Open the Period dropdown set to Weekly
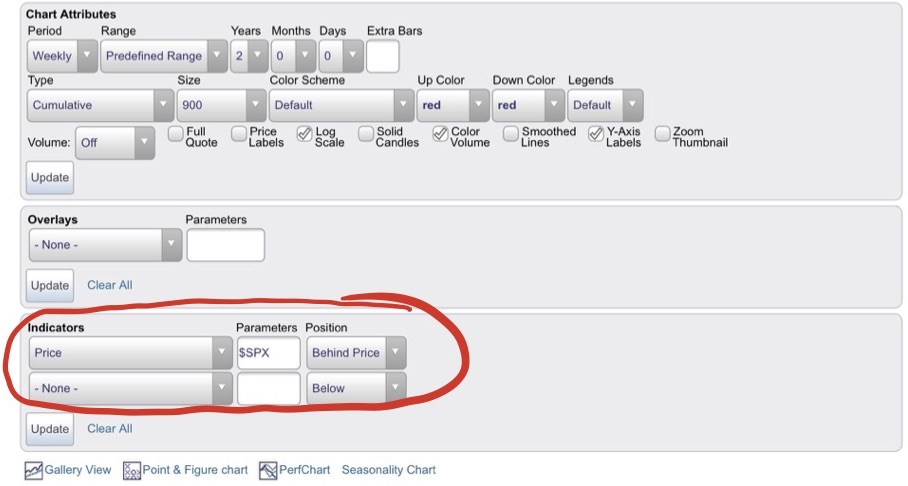The height and width of the screenshot is (486, 908). 62,56
